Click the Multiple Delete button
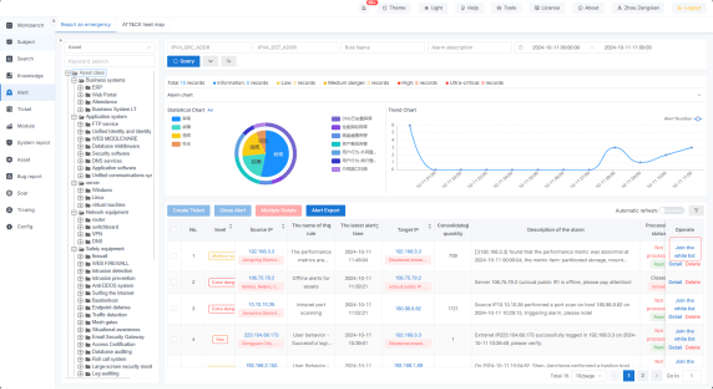The width and height of the screenshot is (713, 389). click(279, 210)
